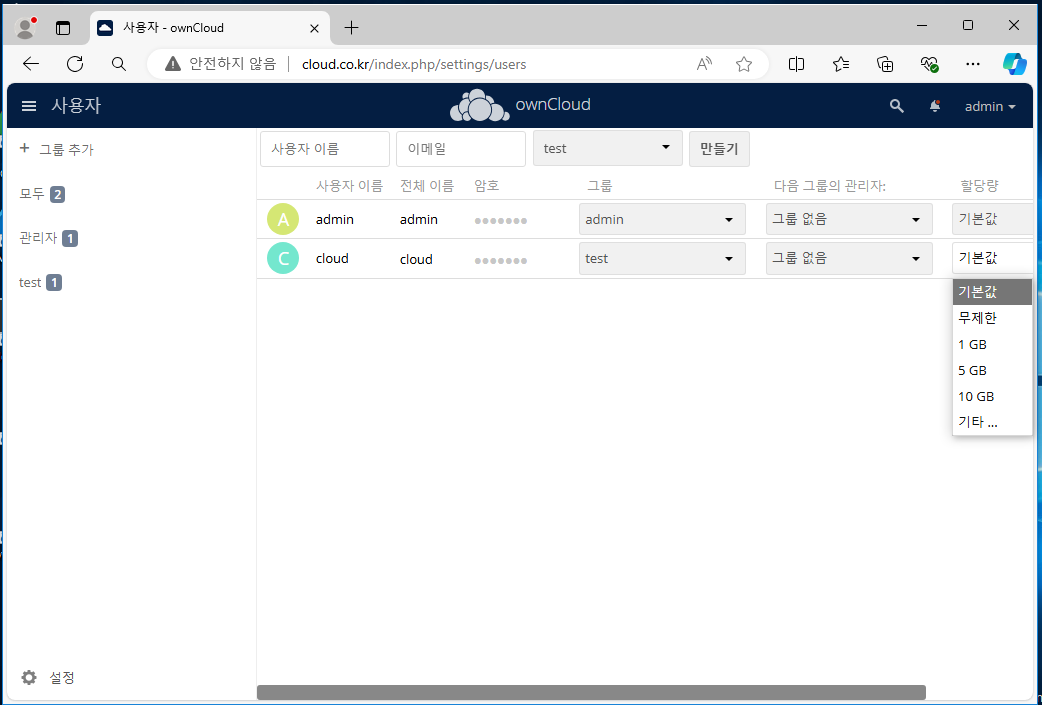Viewport: 1042px width, 705px height.
Task: Open the tab actions menu
Action: 63,28
